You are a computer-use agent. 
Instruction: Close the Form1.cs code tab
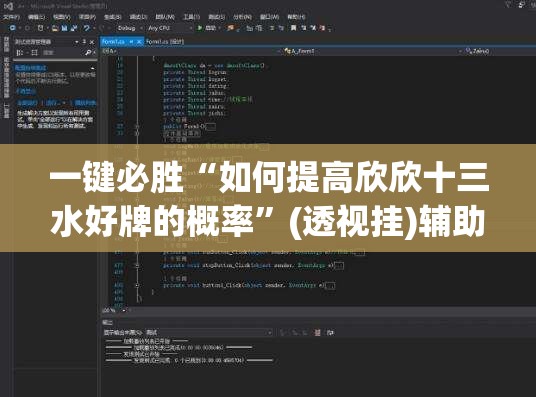click(x=139, y=41)
